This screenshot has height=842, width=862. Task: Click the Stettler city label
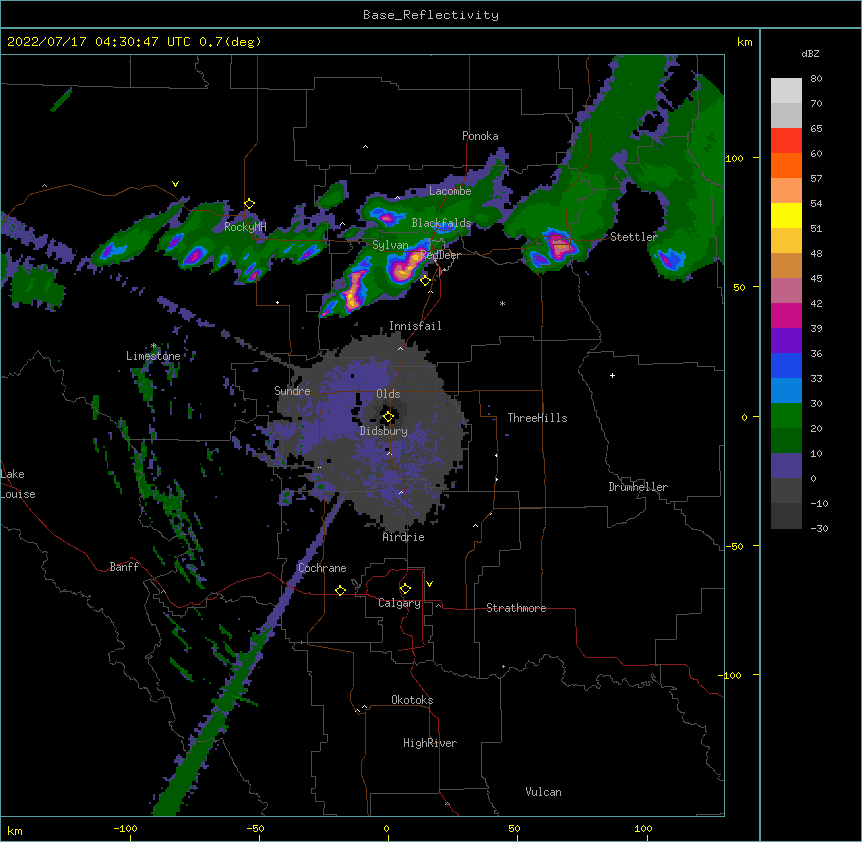pos(634,237)
